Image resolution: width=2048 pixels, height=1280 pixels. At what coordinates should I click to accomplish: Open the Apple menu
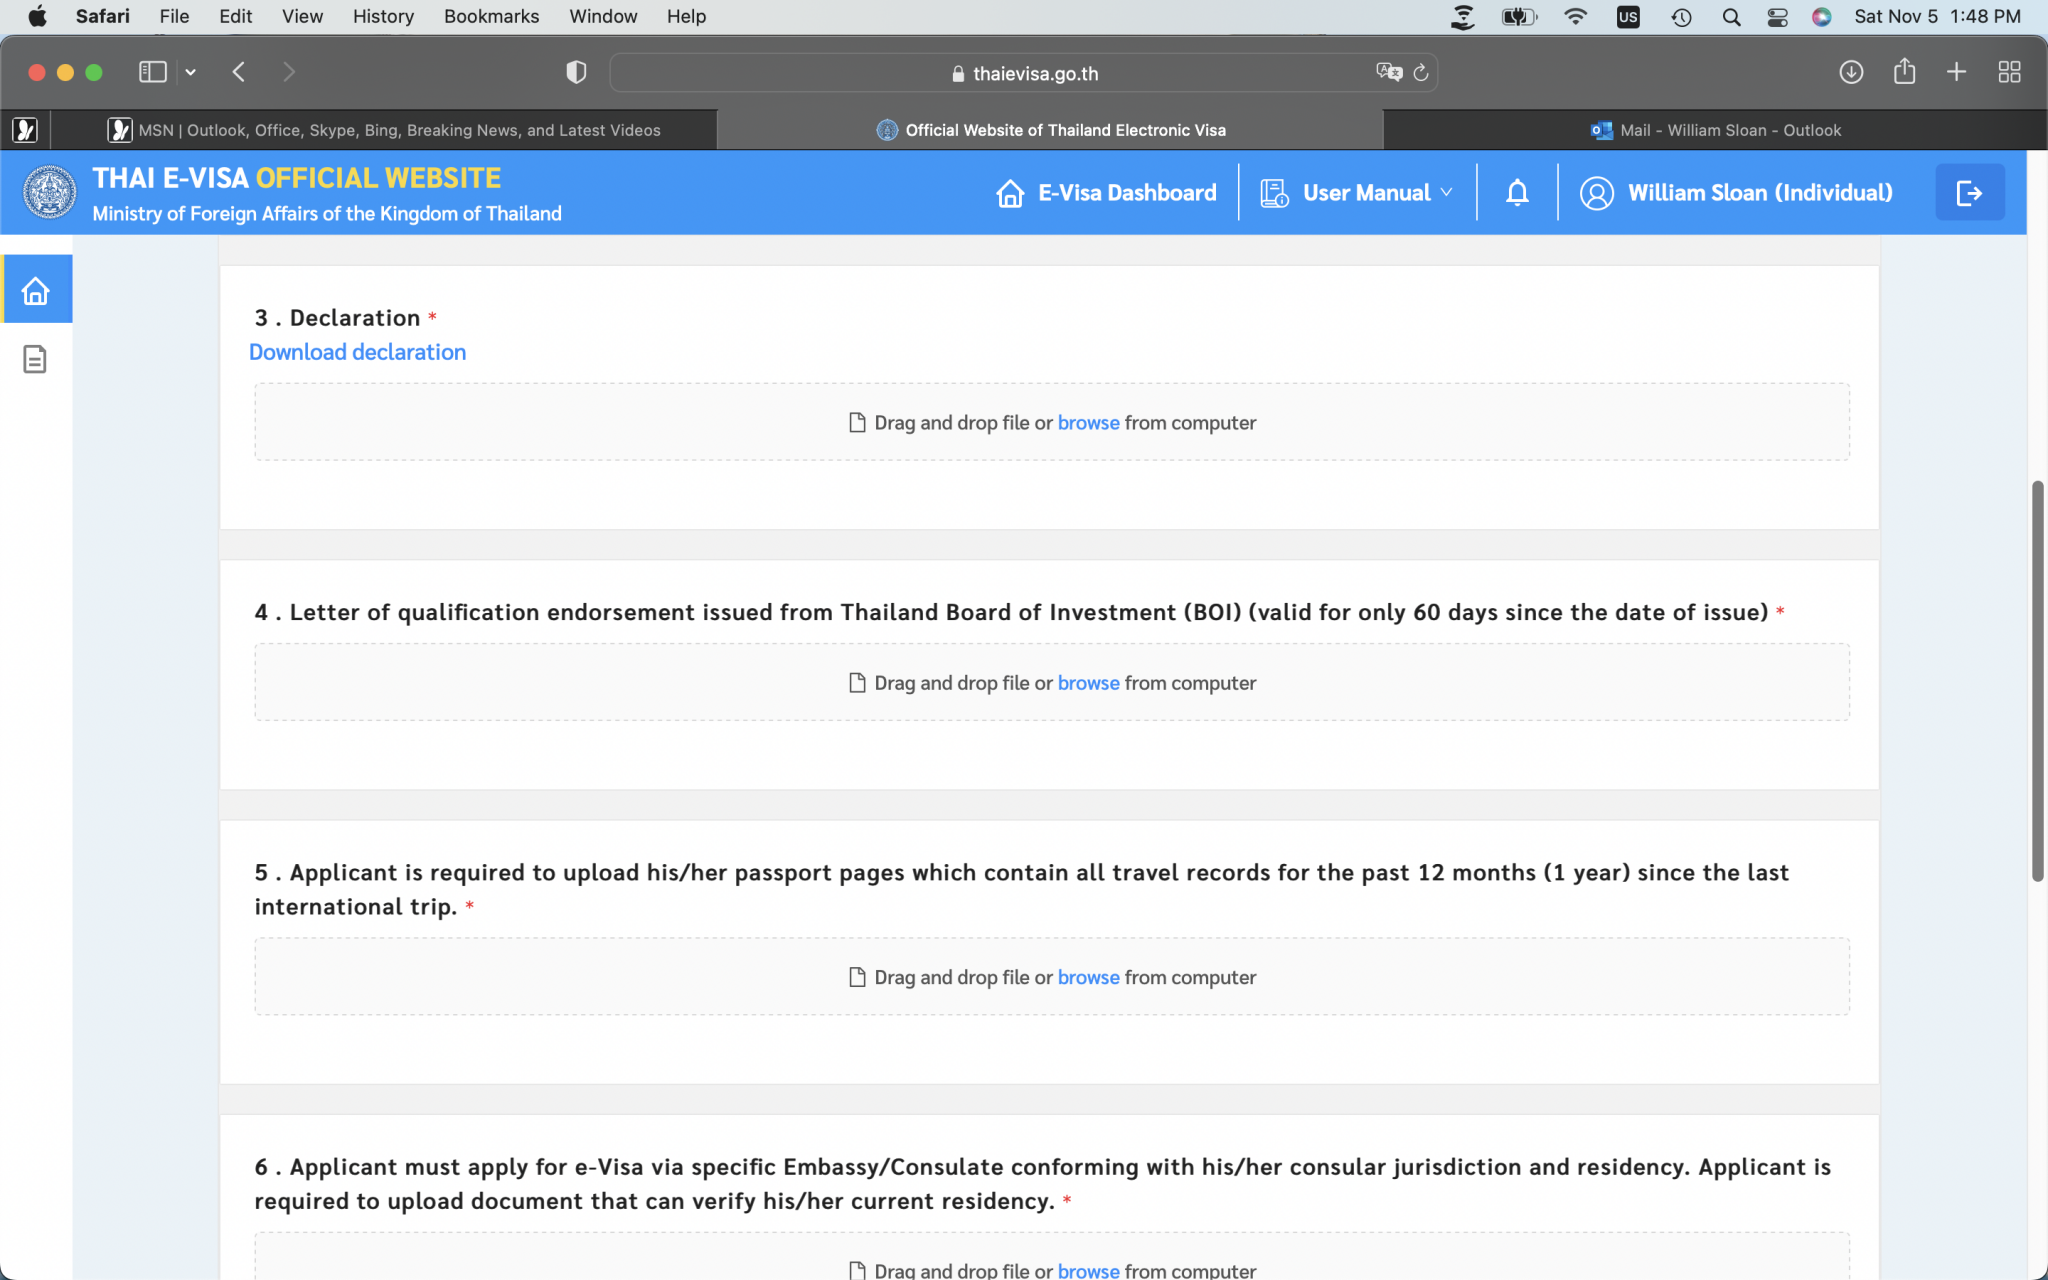[37, 16]
